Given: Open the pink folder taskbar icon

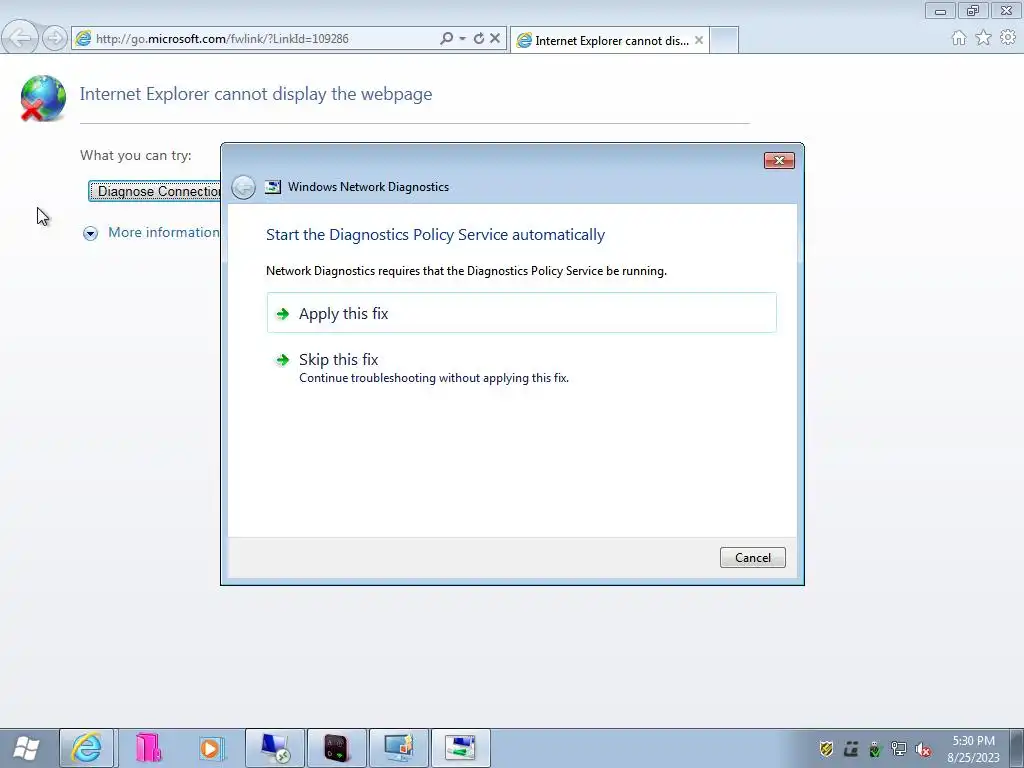Looking at the screenshot, I should [148, 748].
